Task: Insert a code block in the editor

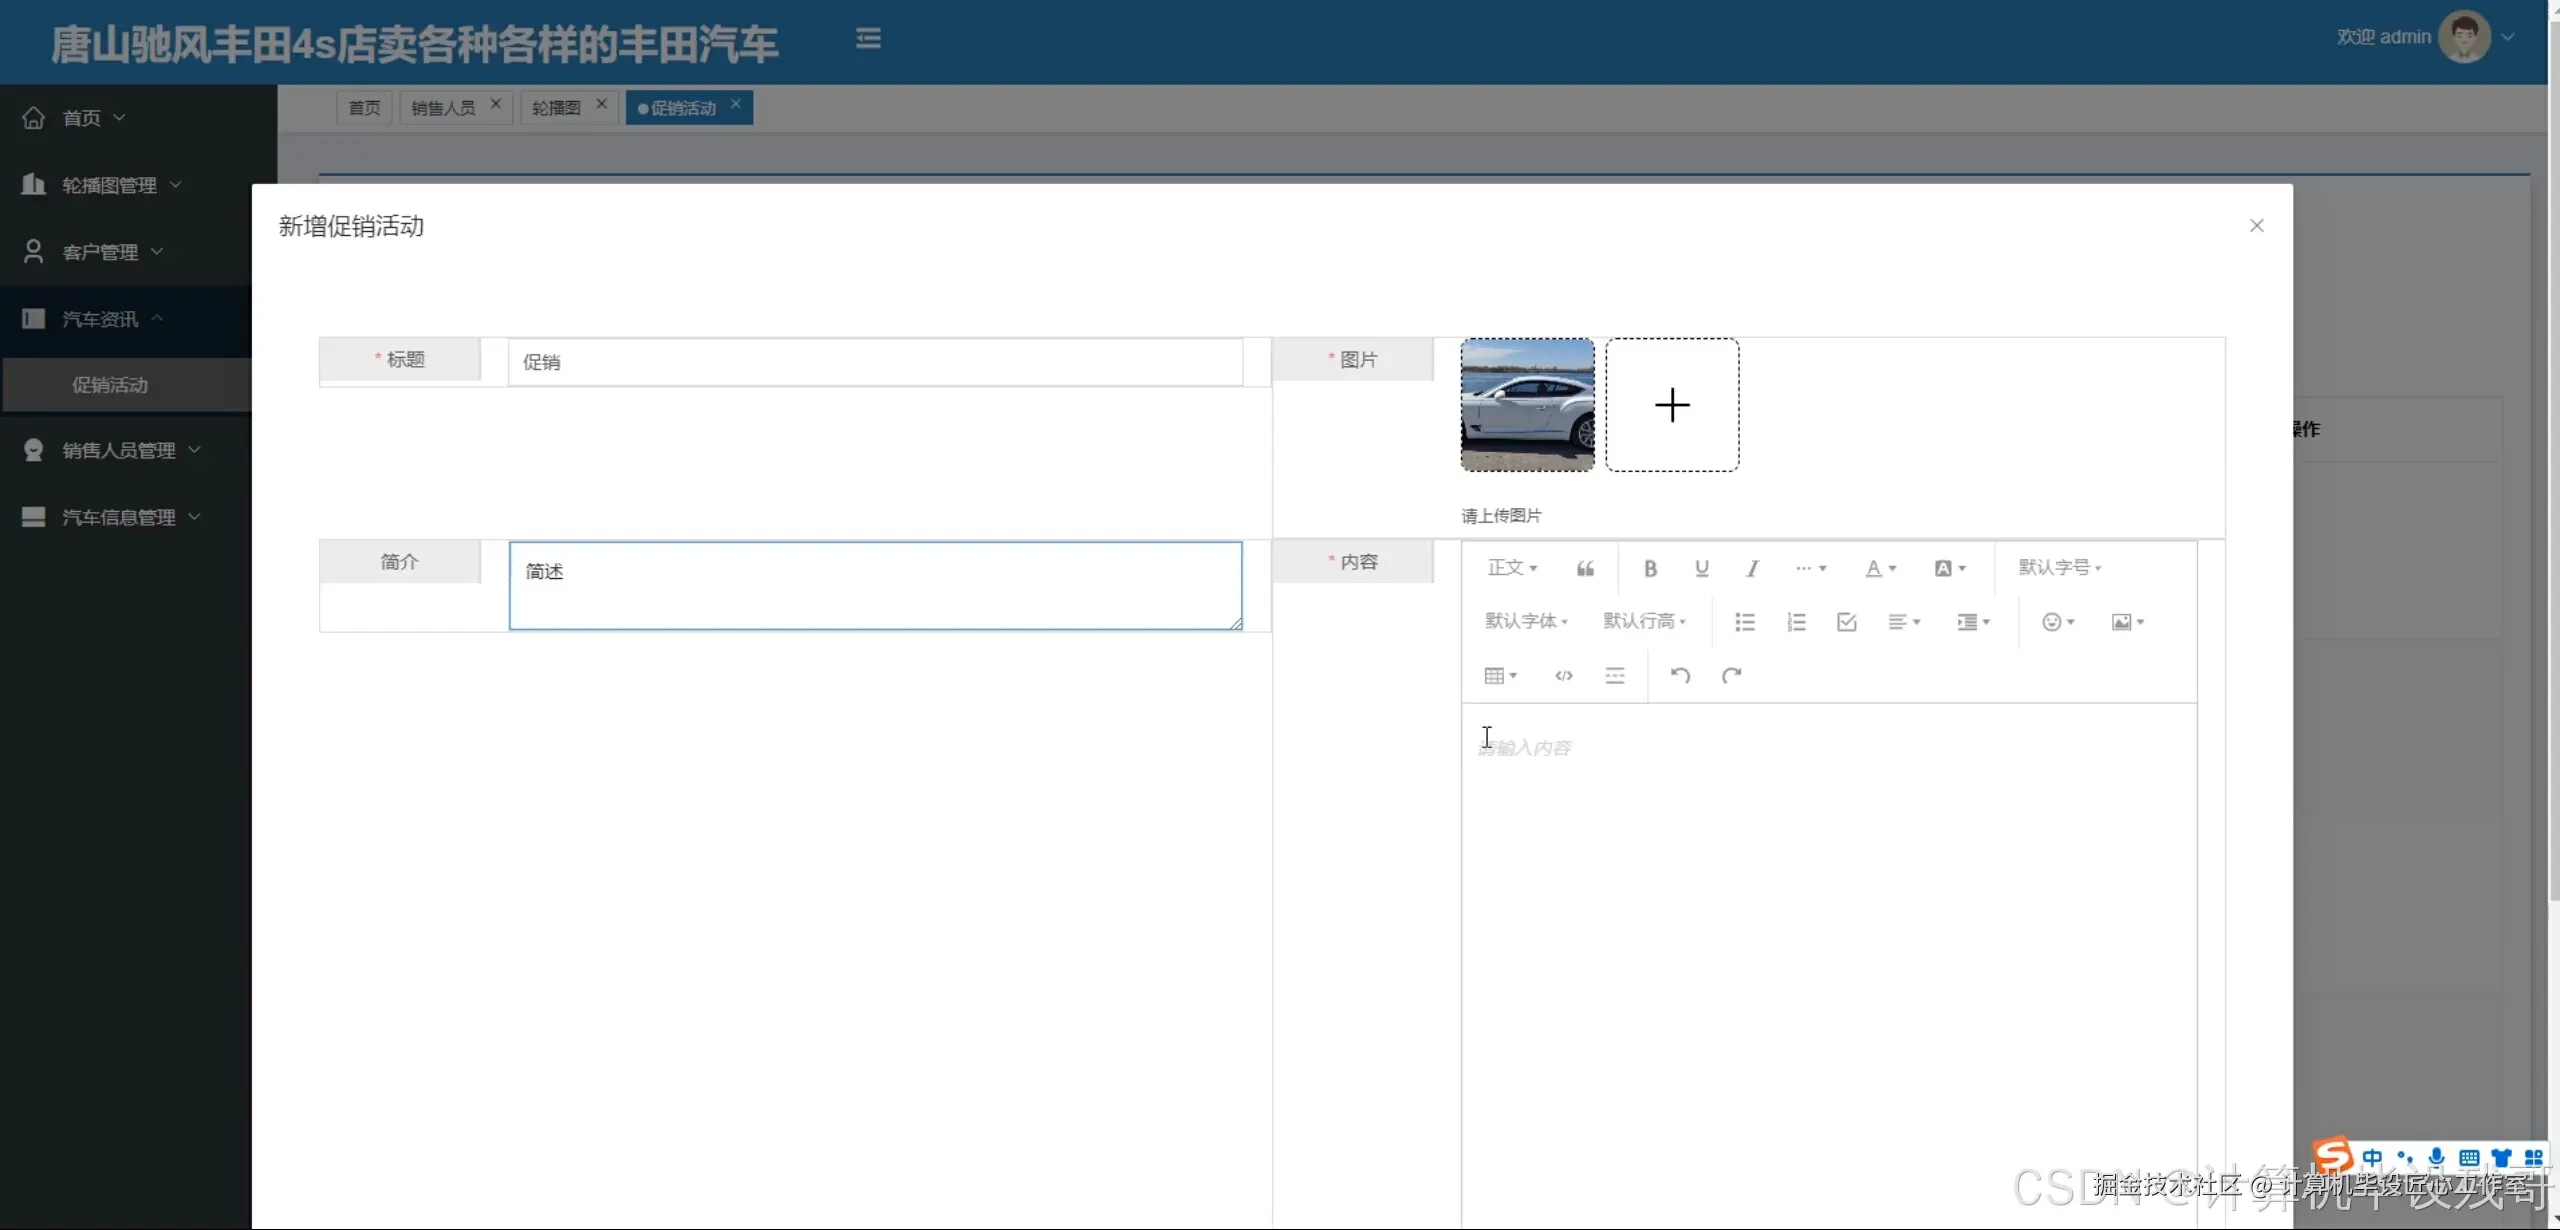Action: [x=1564, y=676]
